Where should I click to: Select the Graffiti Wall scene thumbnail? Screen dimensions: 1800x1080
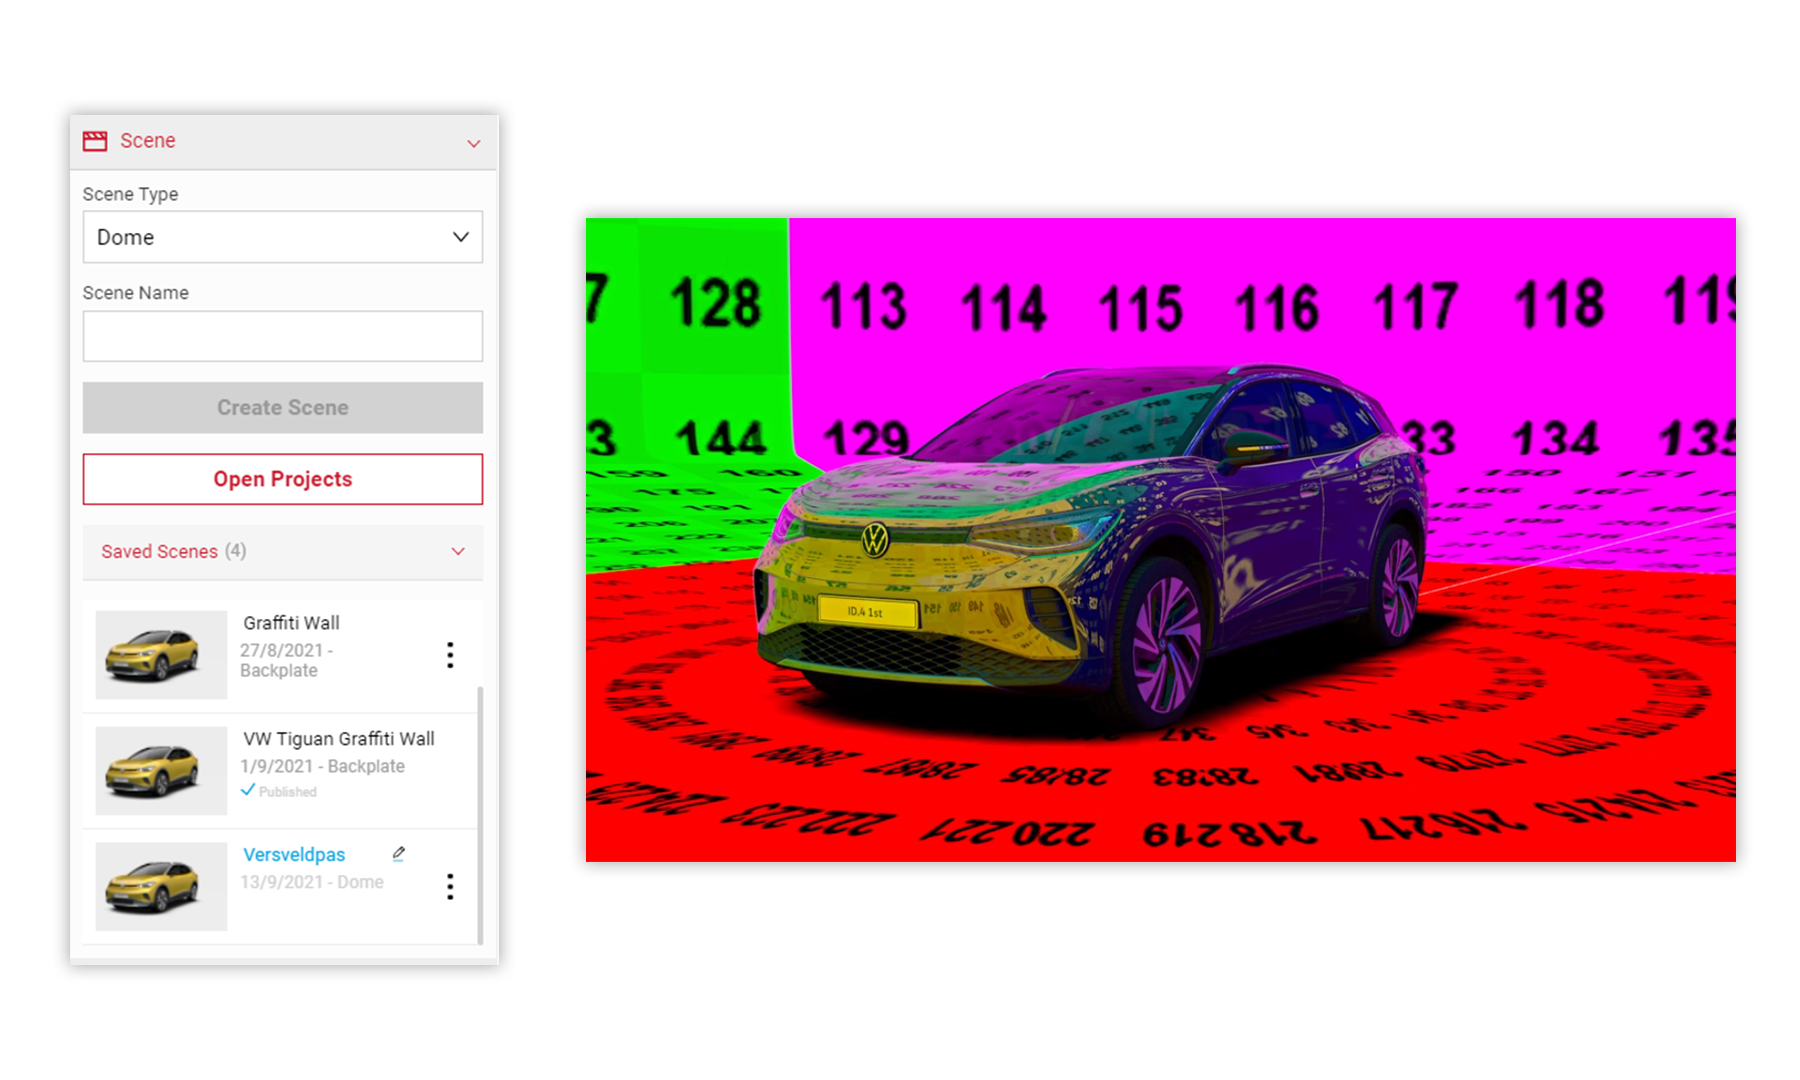[x=161, y=655]
